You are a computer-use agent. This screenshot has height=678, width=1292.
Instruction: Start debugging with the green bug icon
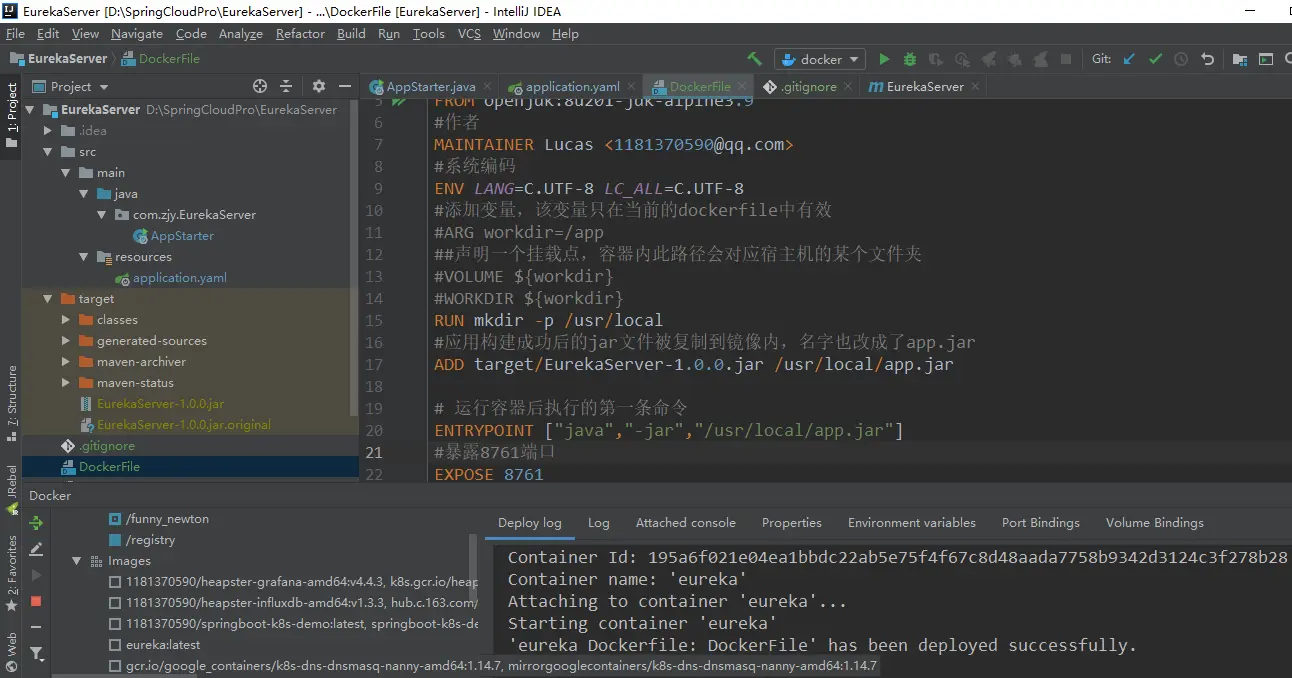[910, 59]
